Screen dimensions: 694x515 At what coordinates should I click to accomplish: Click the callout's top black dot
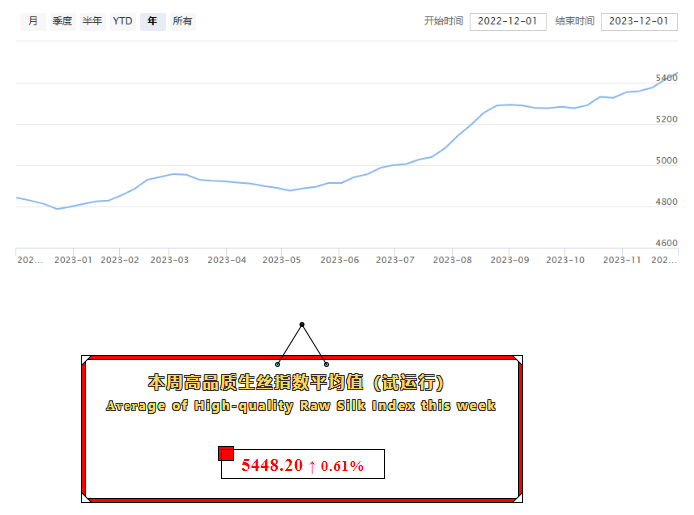click(301, 324)
